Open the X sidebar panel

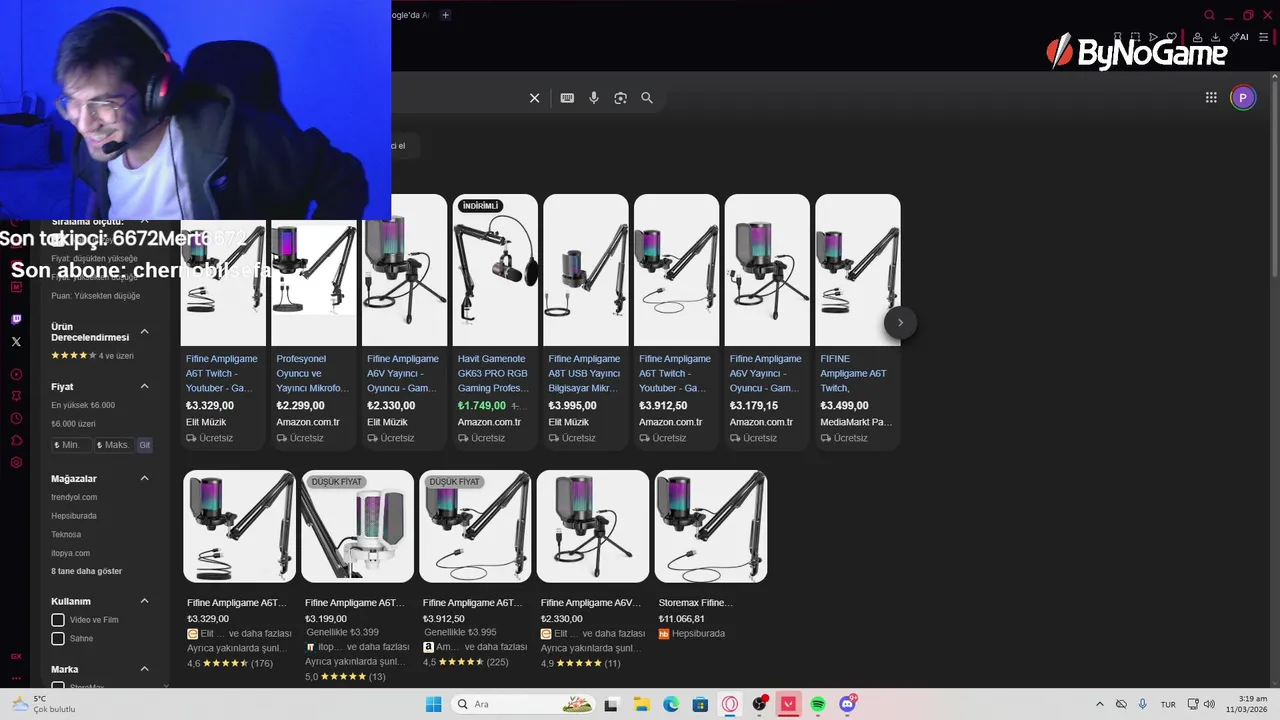click(16, 342)
